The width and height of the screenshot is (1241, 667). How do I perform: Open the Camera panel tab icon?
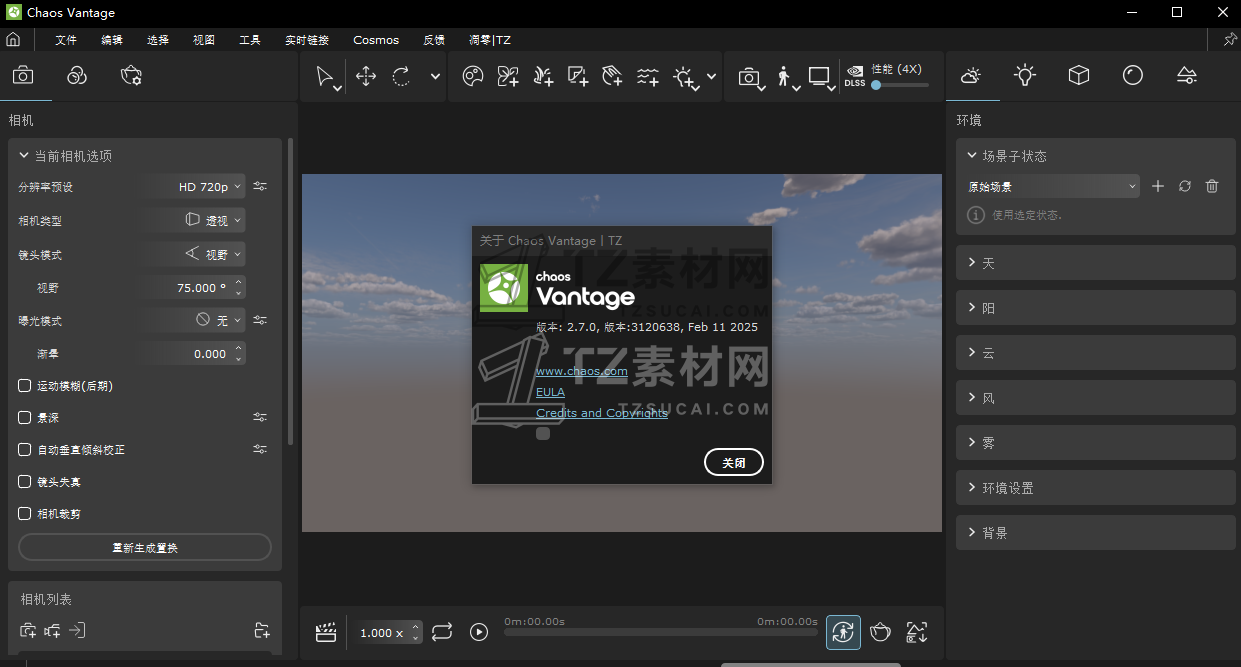pyautogui.click(x=23, y=75)
